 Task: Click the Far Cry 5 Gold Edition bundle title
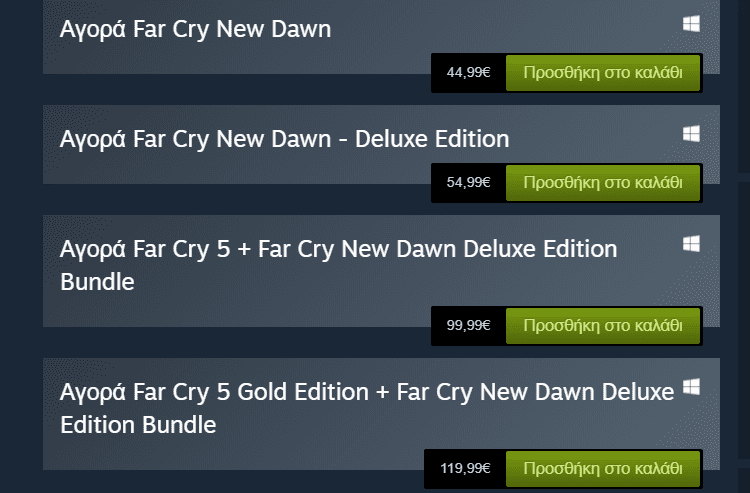(x=366, y=391)
